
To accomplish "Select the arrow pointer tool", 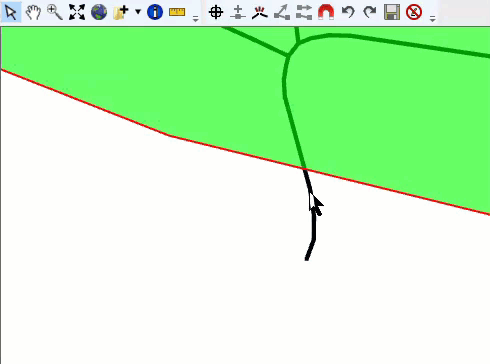I will [11, 13].
